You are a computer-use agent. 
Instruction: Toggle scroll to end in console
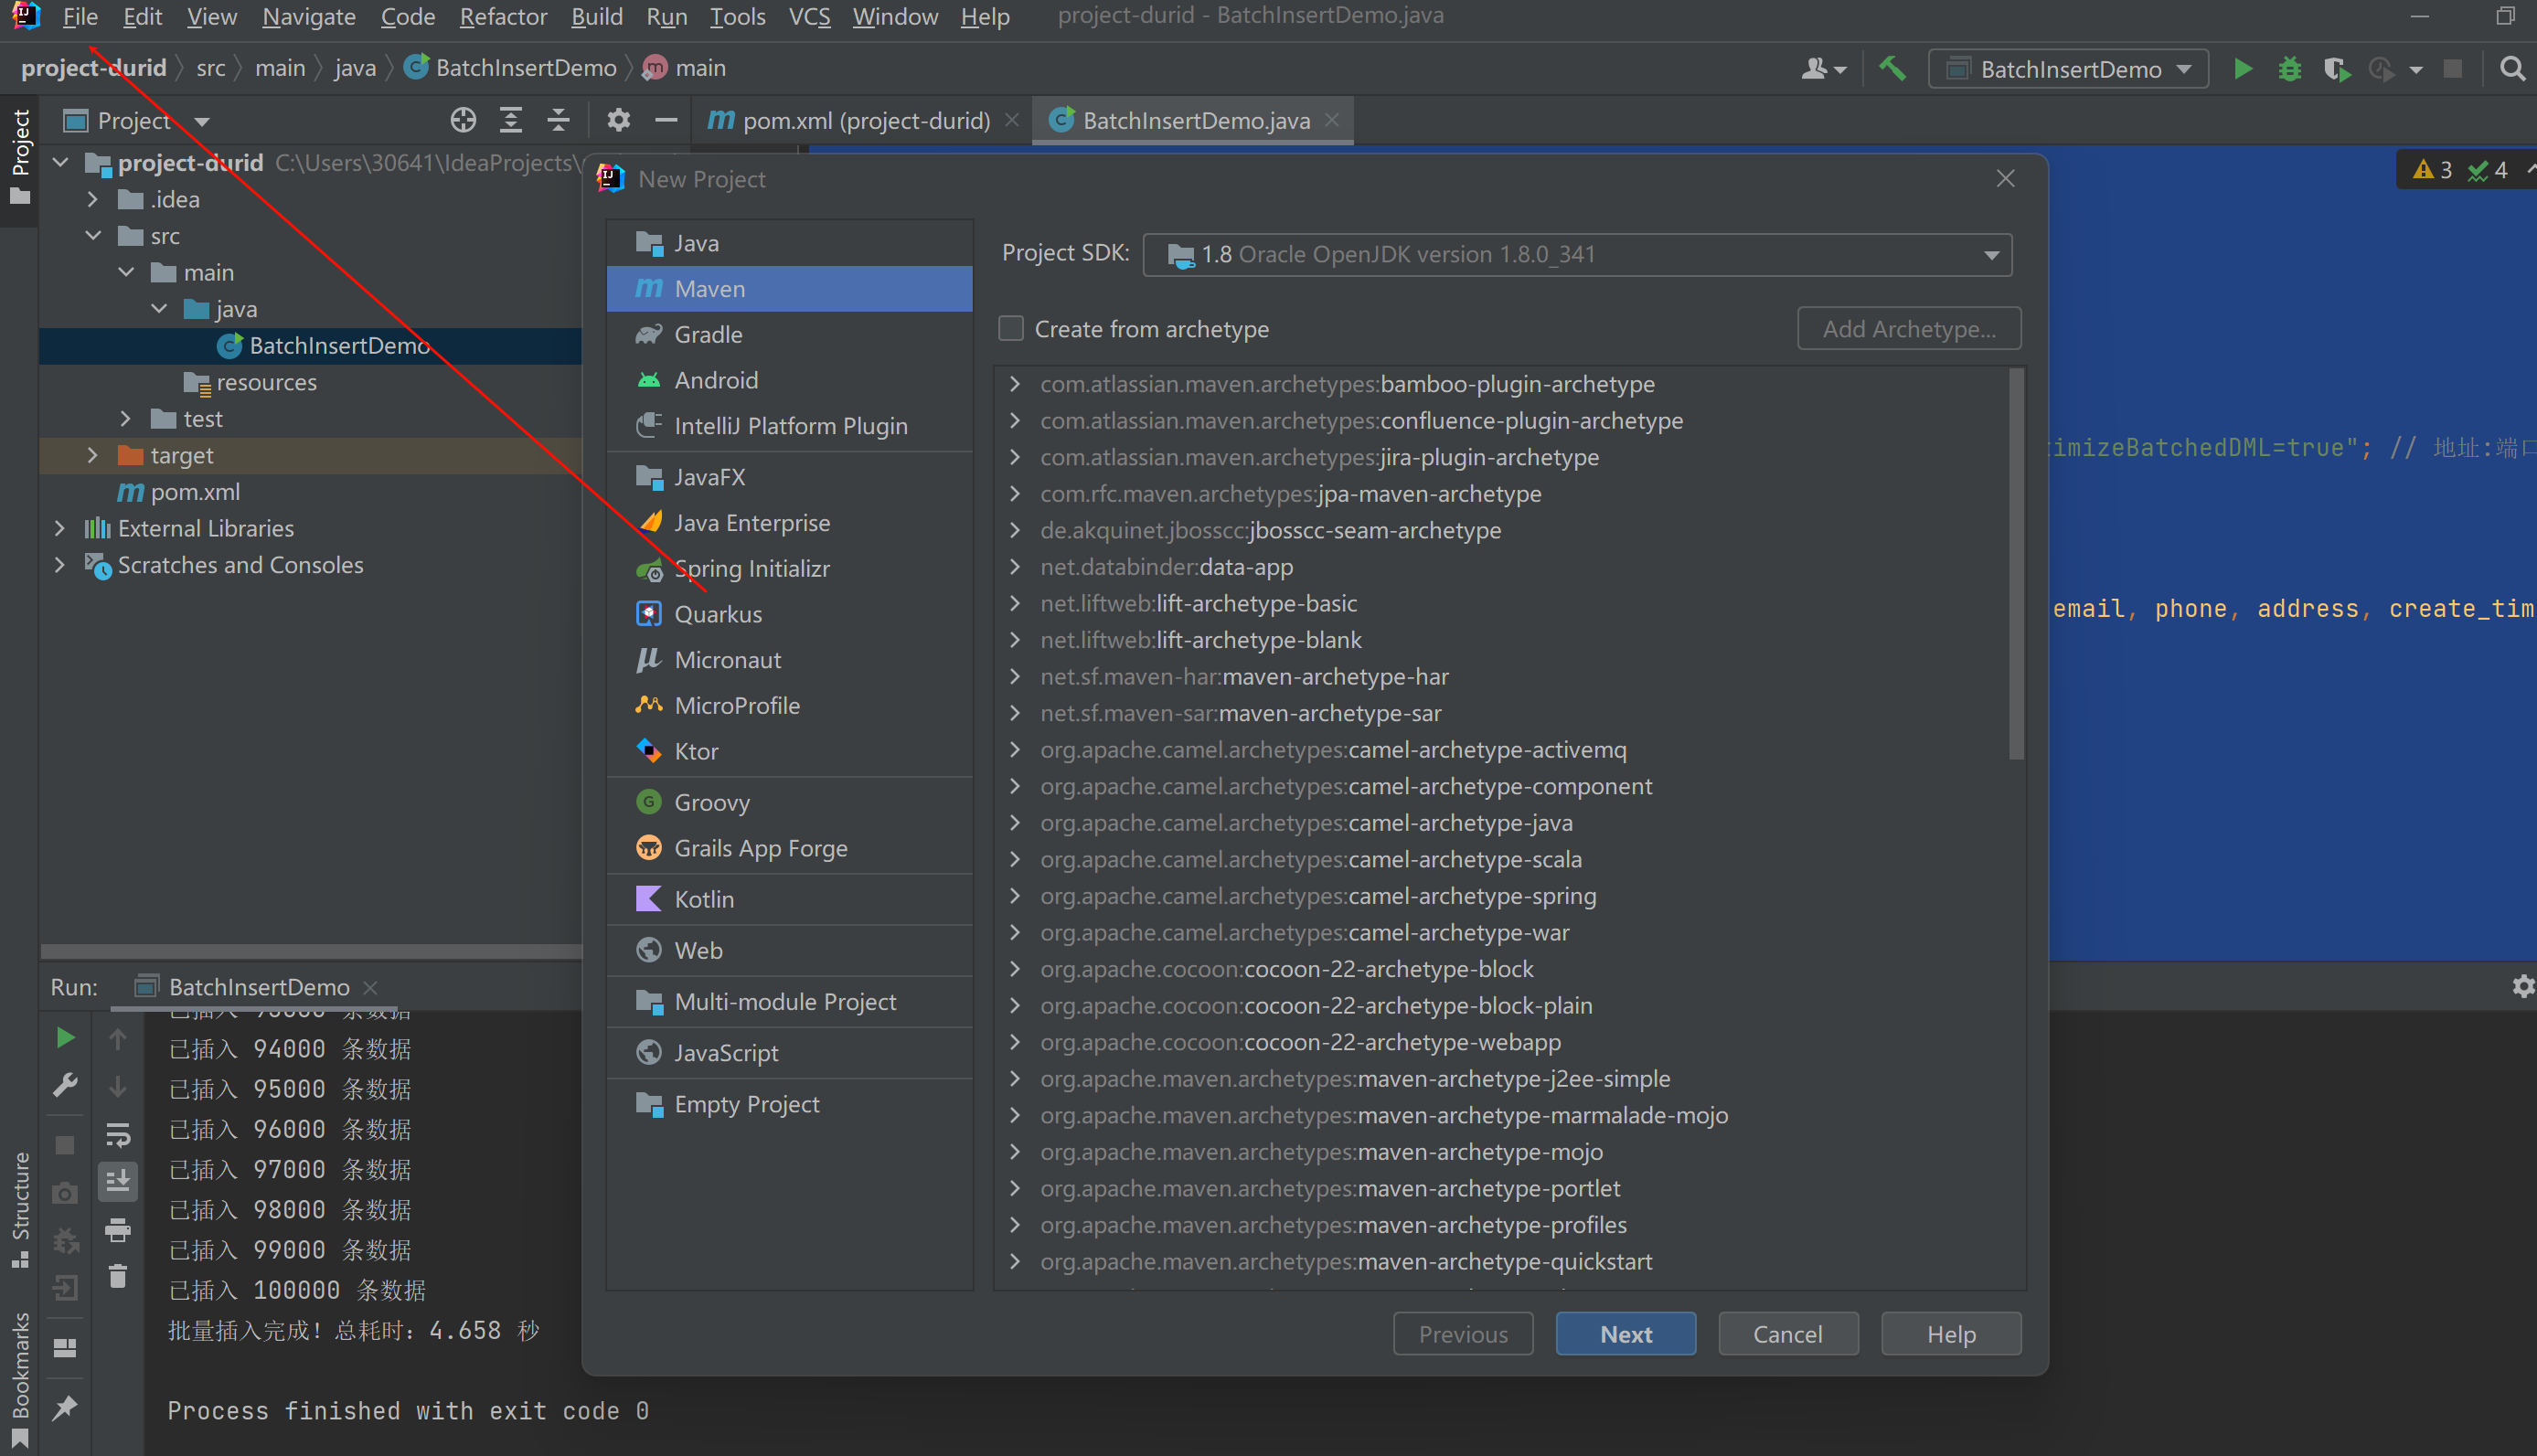(118, 1181)
